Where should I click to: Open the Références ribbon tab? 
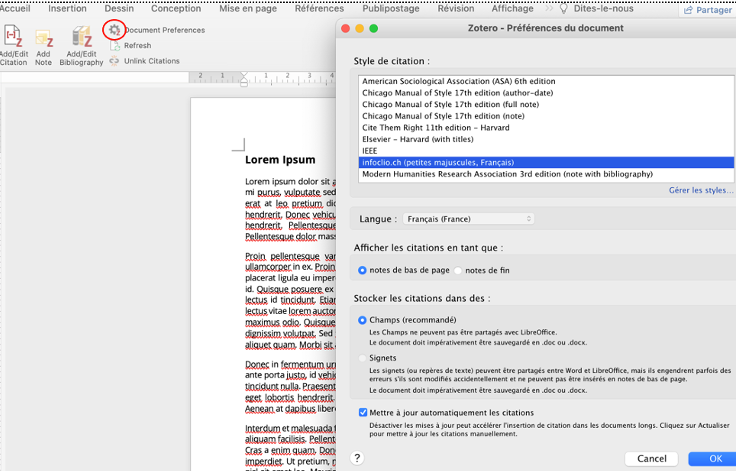(319, 8)
